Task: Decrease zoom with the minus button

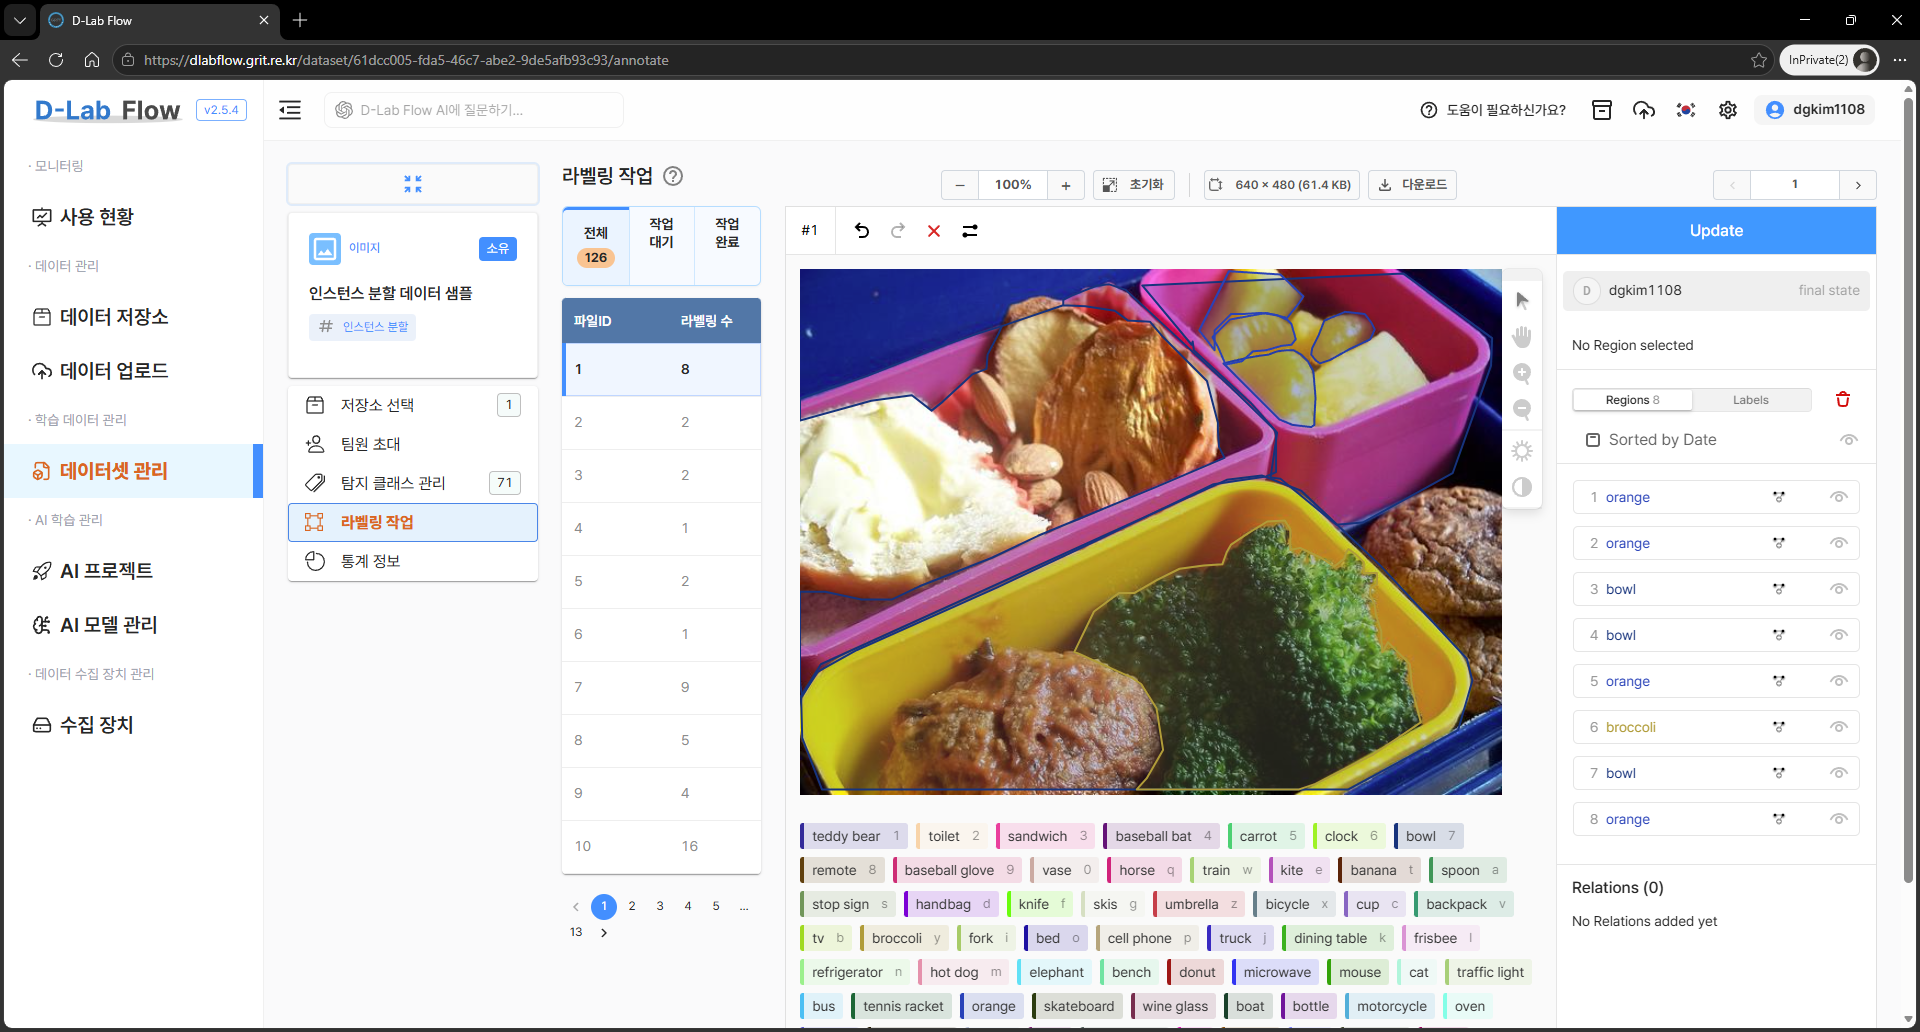Action: [960, 185]
